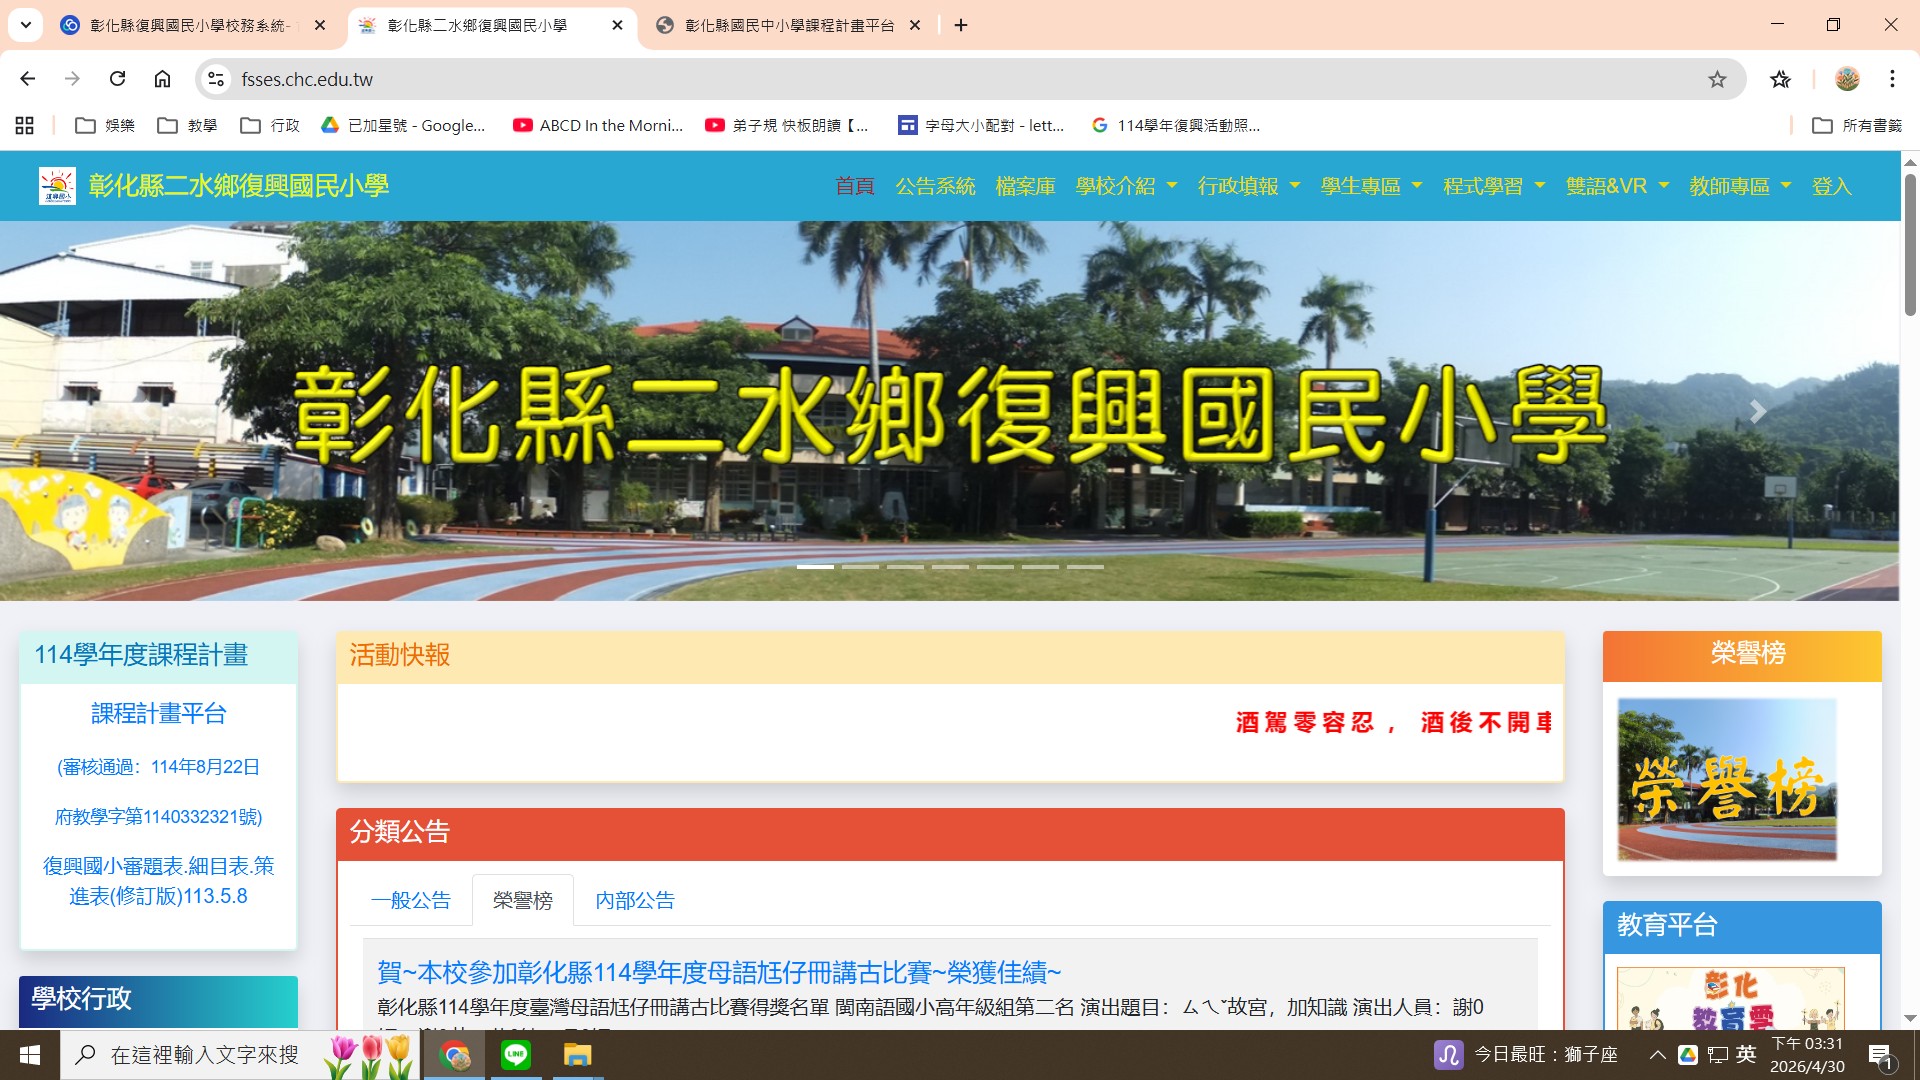Image resolution: width=1920 pixels, height=1080 pixels.
Task: Click the Windows taskbar search box
Action: tap(240, 1055)
